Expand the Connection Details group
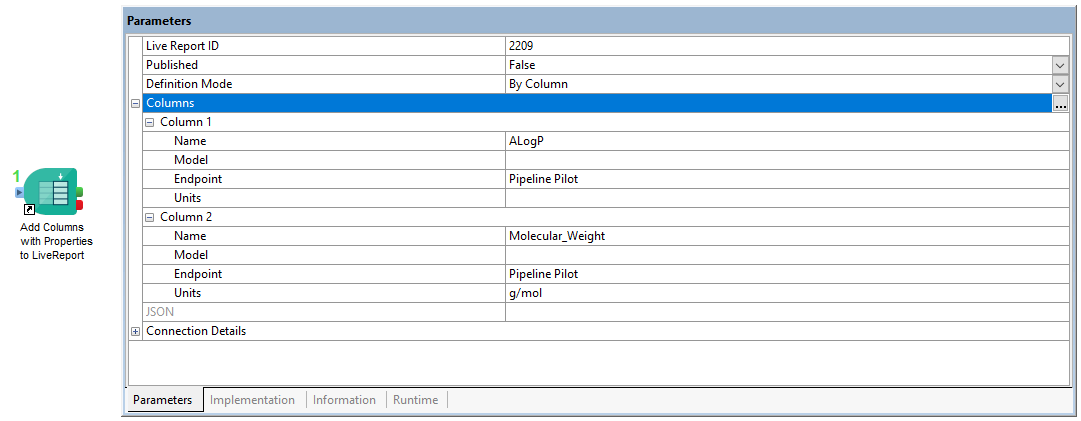1081x421 pixels. 135,331
